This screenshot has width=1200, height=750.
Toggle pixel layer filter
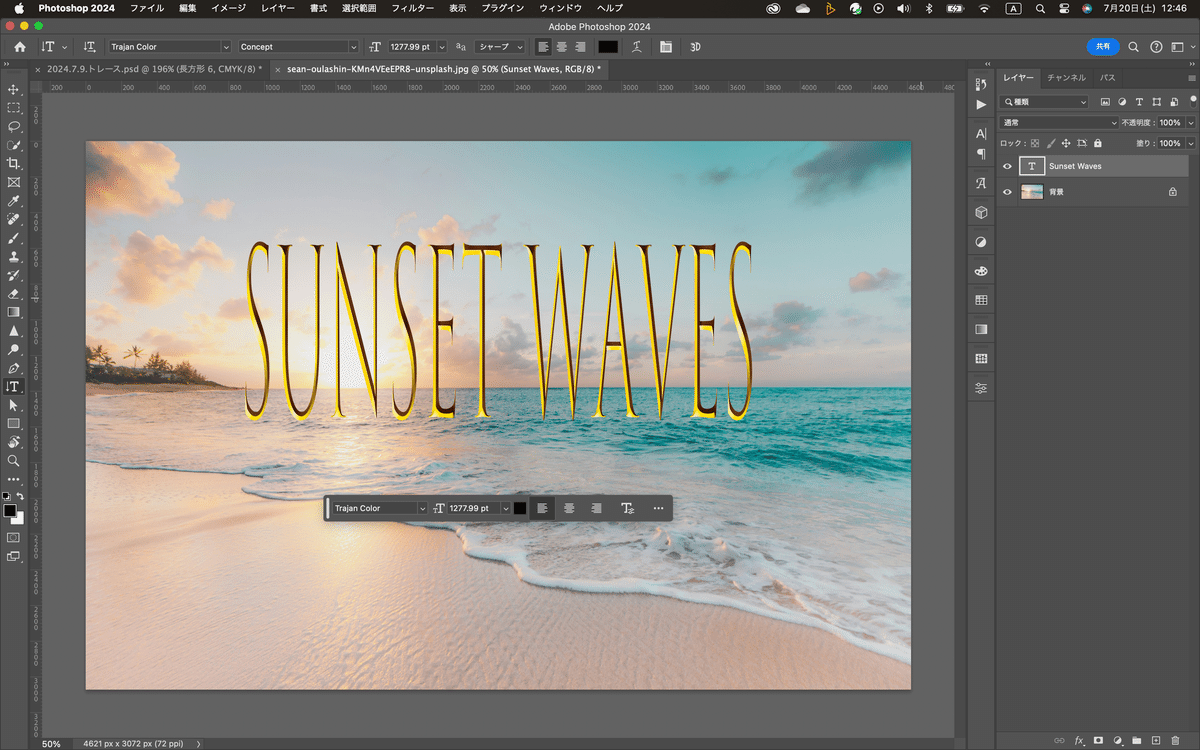click(1105, 102)
